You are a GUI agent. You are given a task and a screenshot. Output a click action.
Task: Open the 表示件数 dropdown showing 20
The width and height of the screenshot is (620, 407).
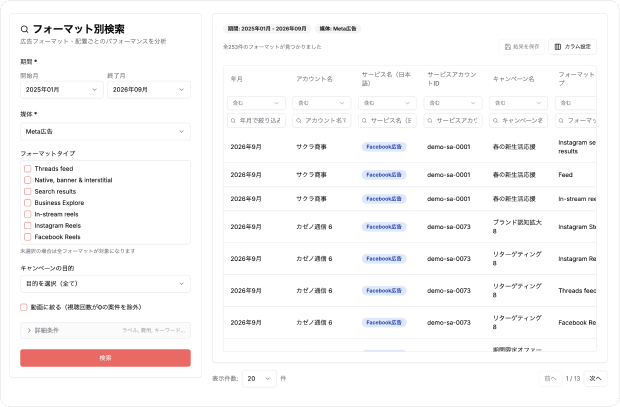pyautogui.click(x=259, y=379)
